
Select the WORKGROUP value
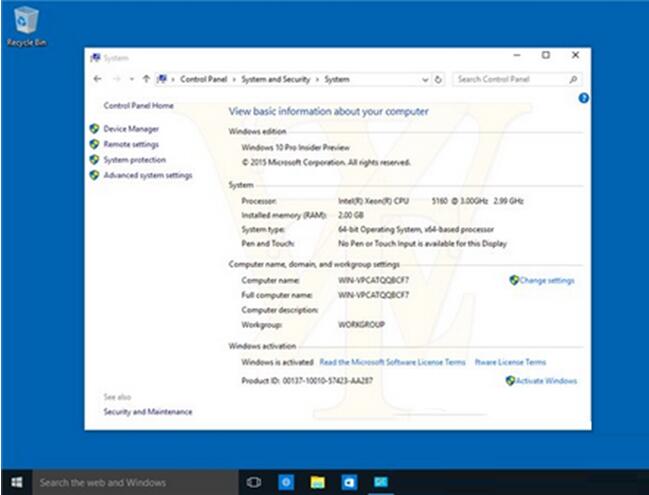click(x=361, y=325)
